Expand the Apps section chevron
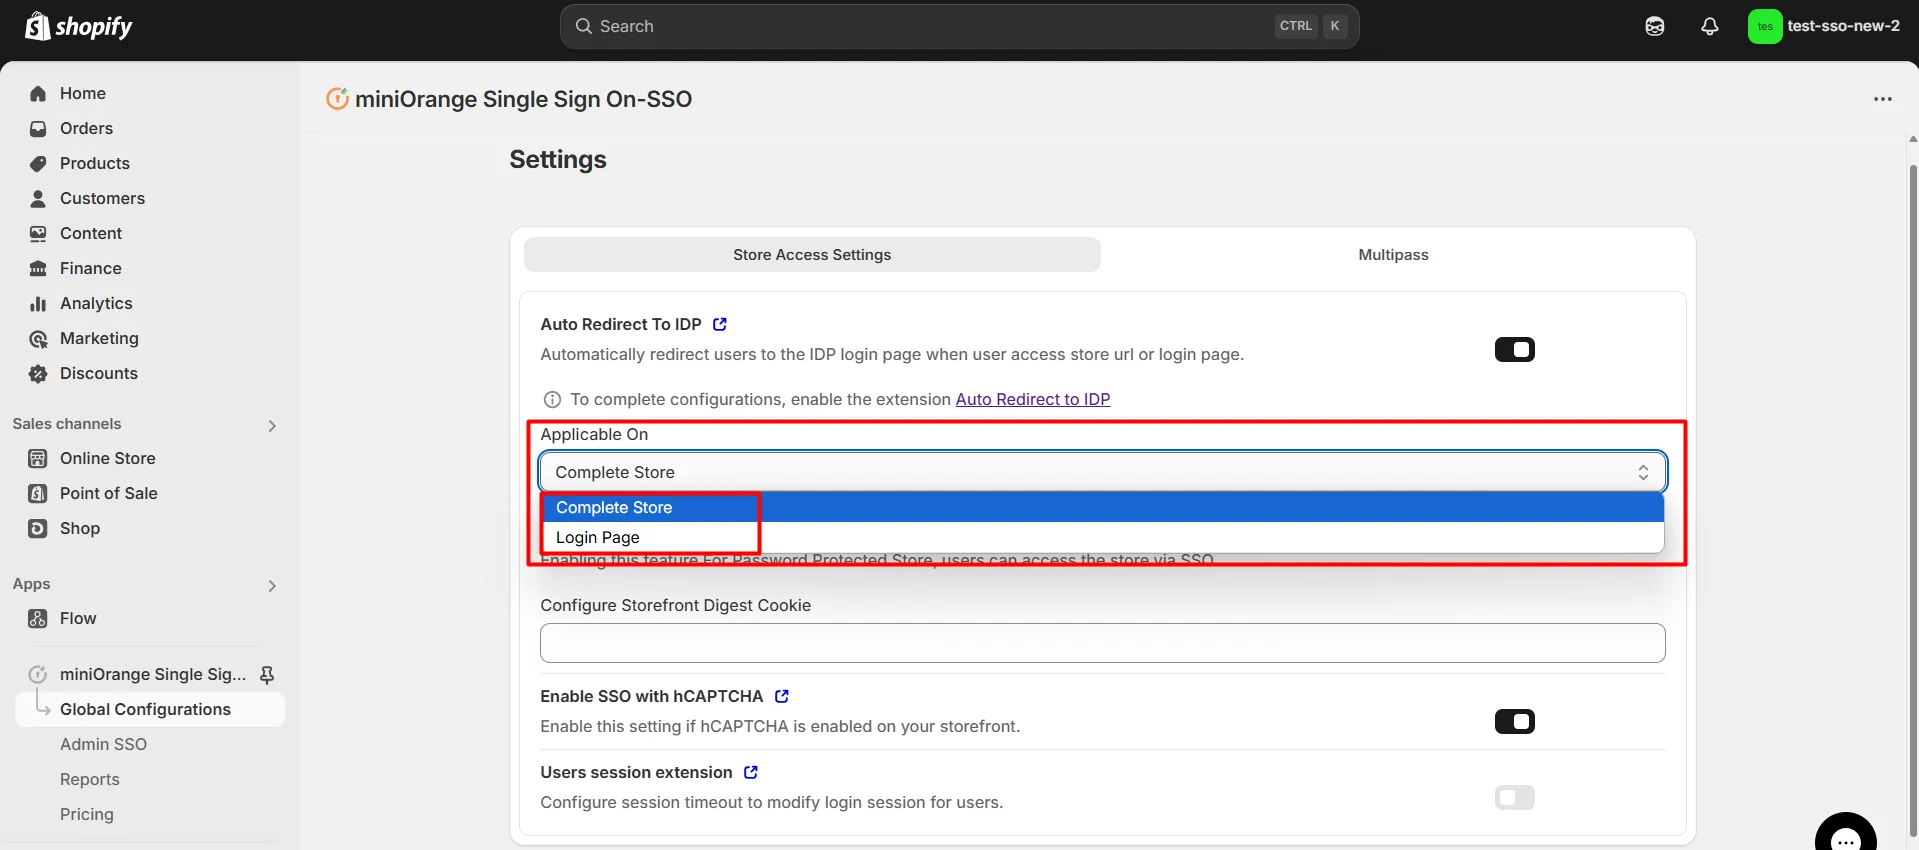1919x850 pixels. (x=272, y=585)
